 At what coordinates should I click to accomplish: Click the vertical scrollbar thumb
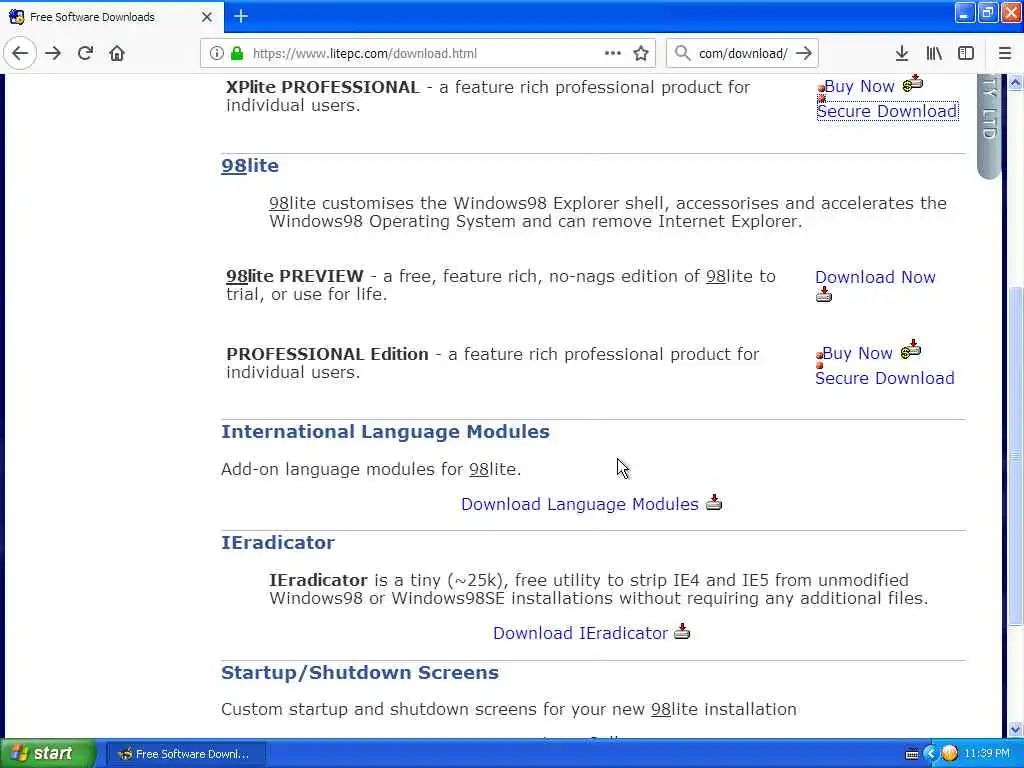point(1015,455)
